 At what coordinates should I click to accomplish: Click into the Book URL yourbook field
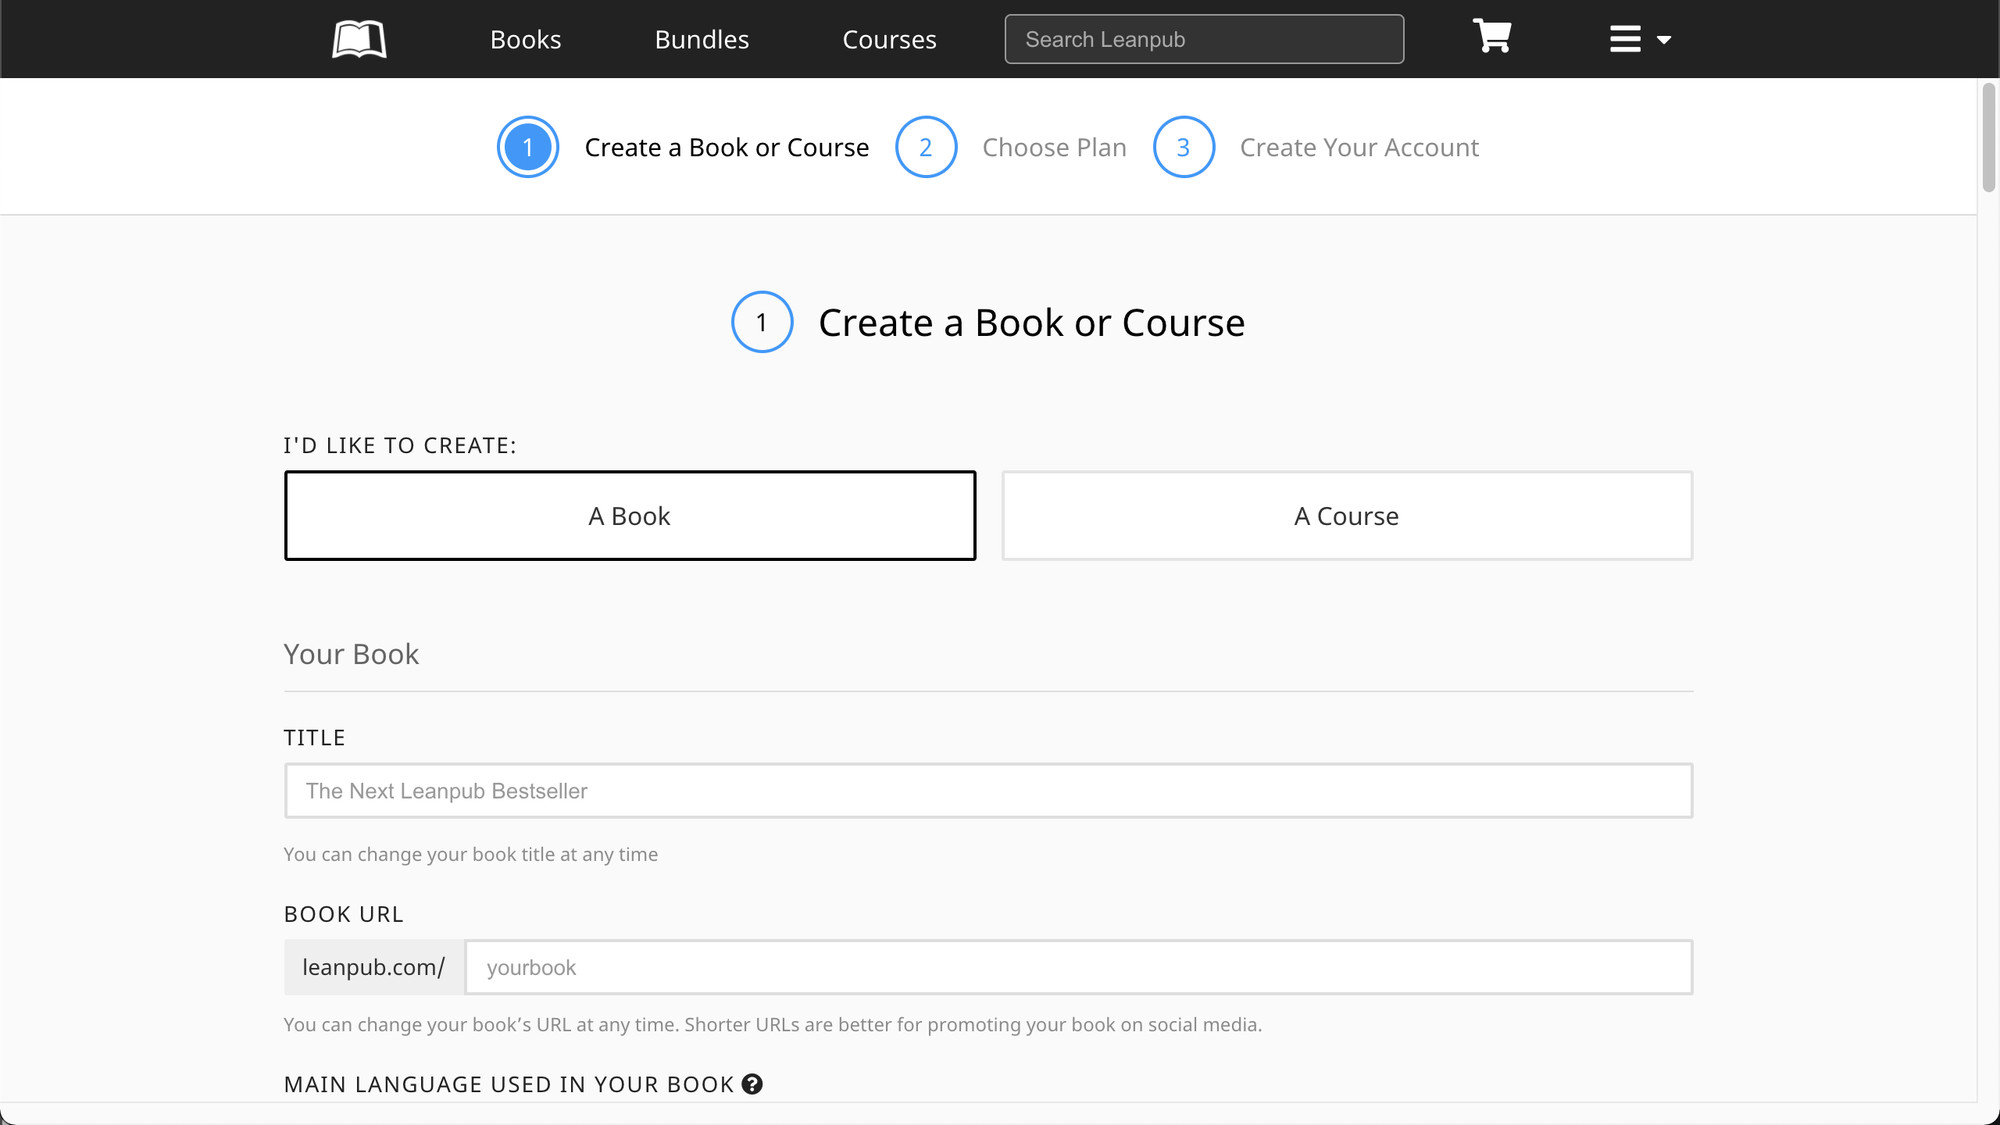click(x=1078, y=967)
